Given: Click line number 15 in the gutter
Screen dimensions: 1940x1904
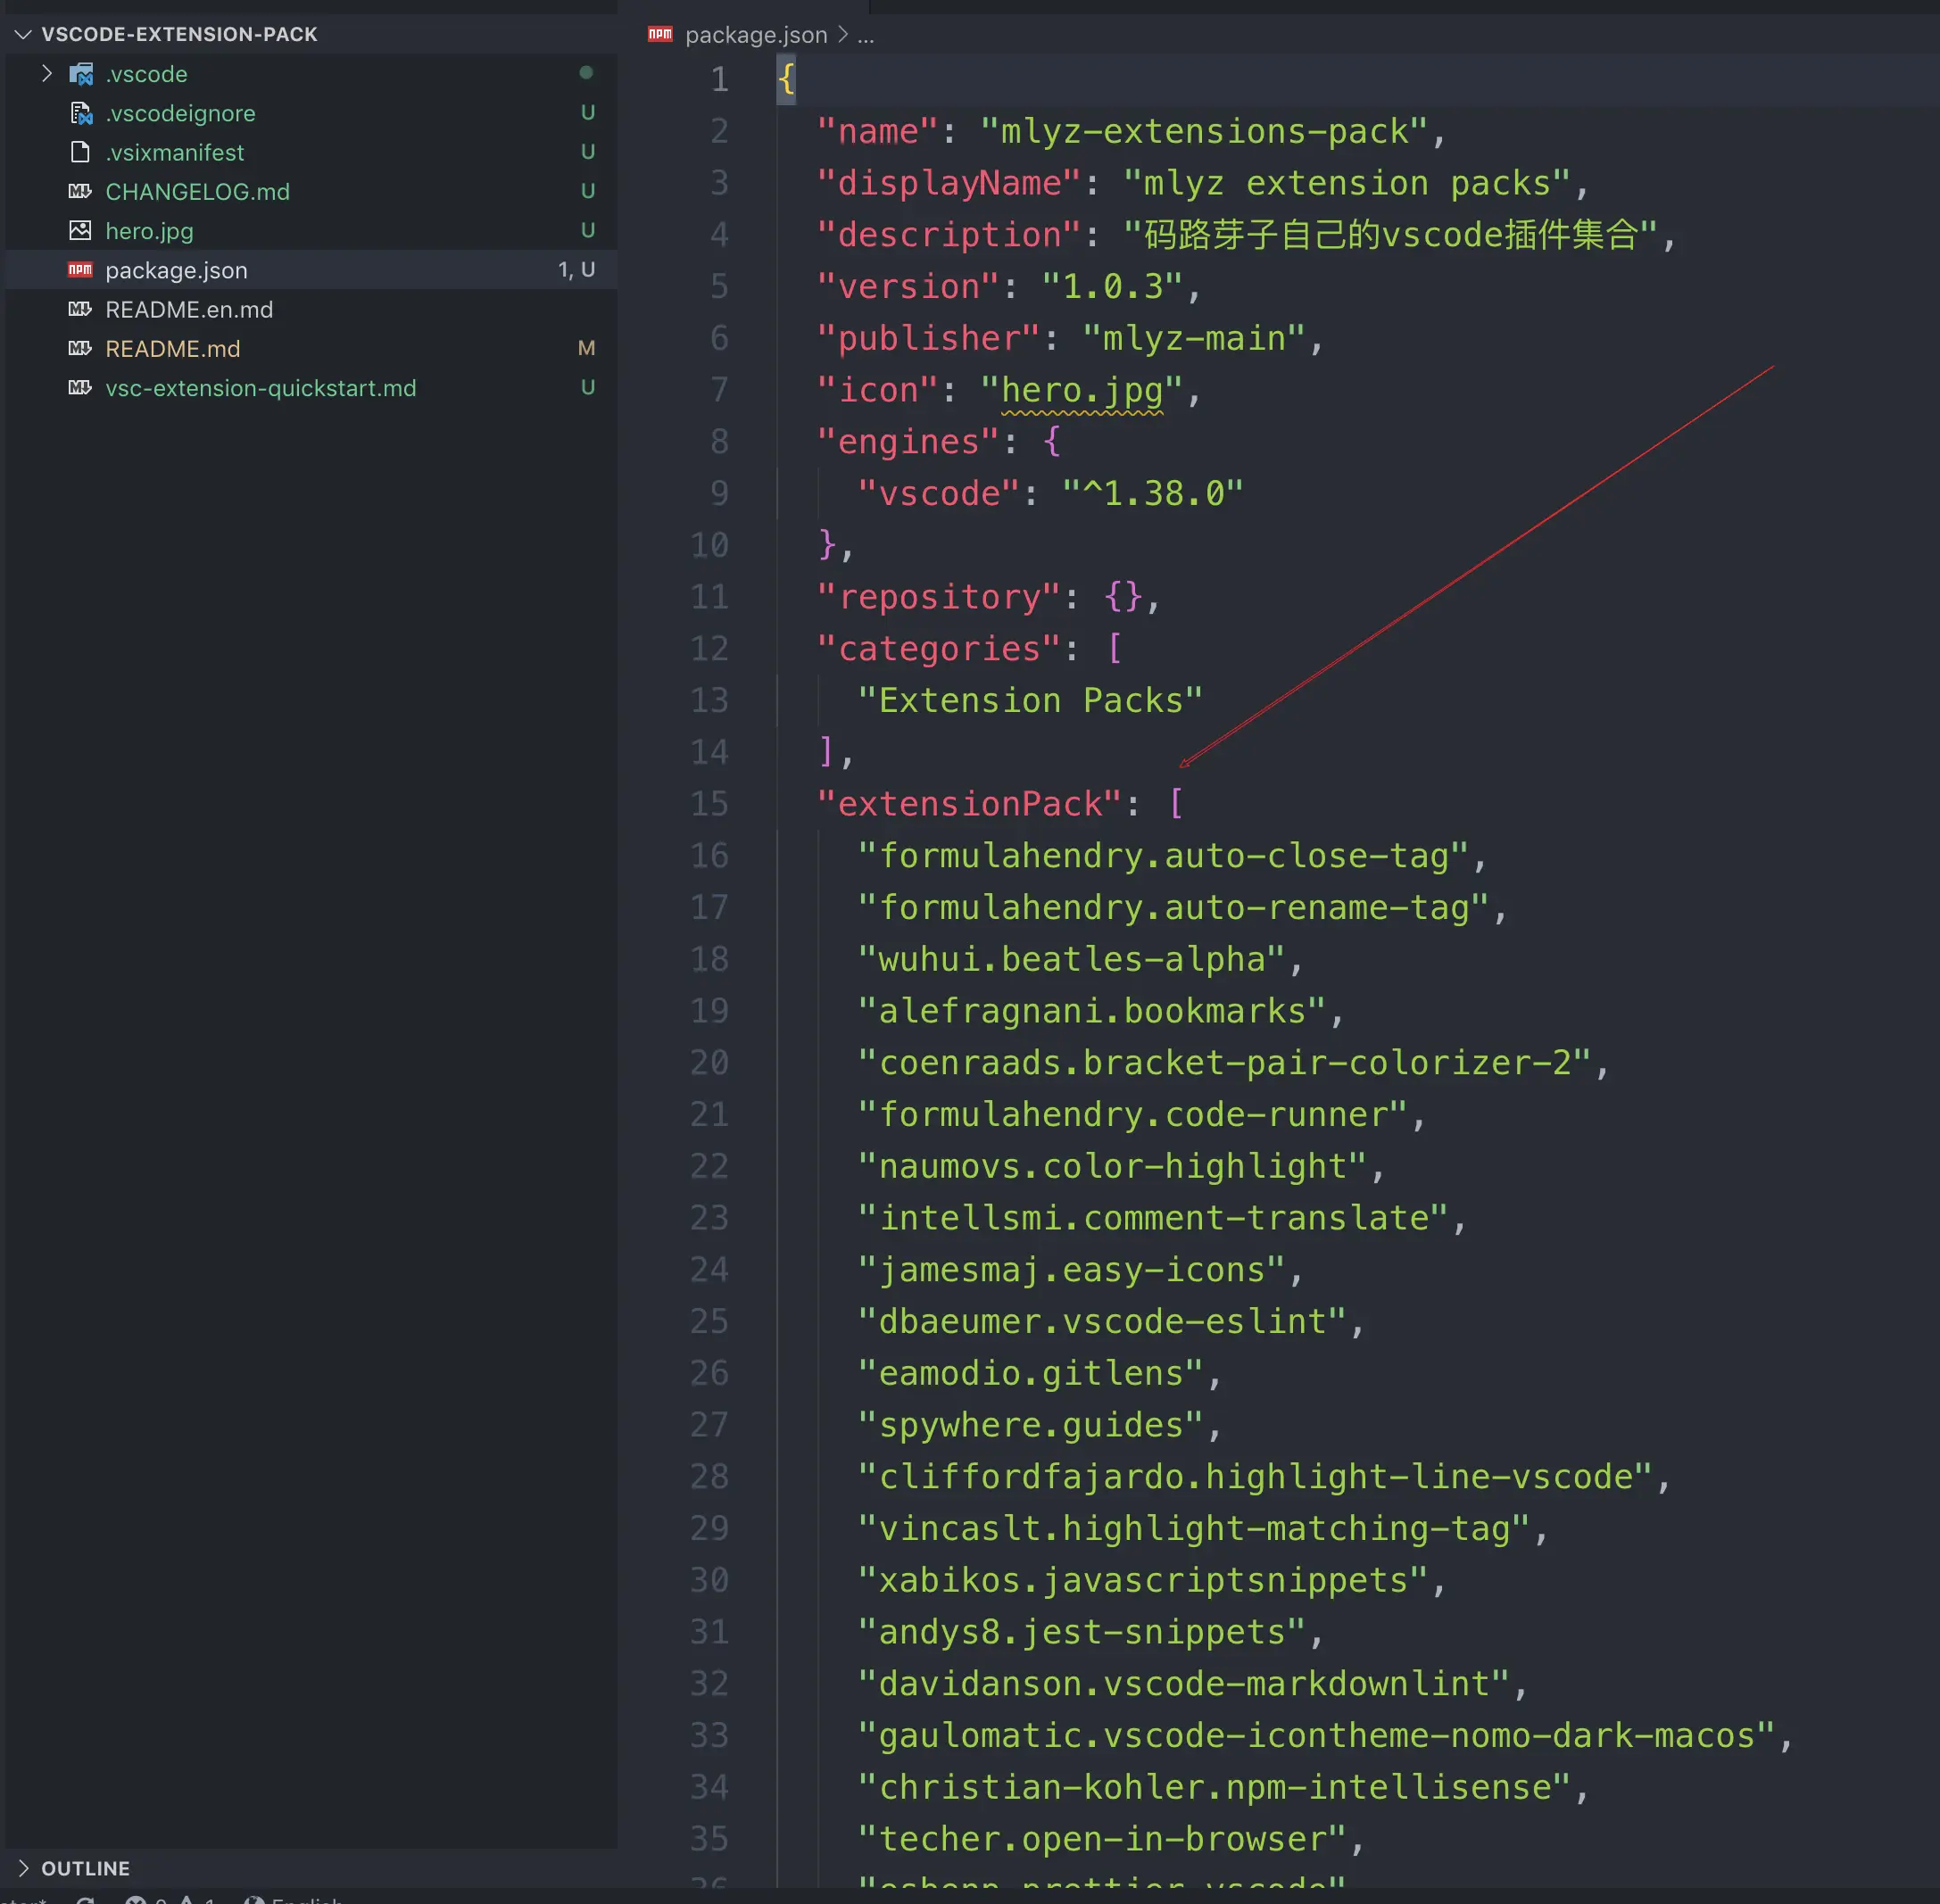Looking at the screenshot, I should click(x=709, y=804).
